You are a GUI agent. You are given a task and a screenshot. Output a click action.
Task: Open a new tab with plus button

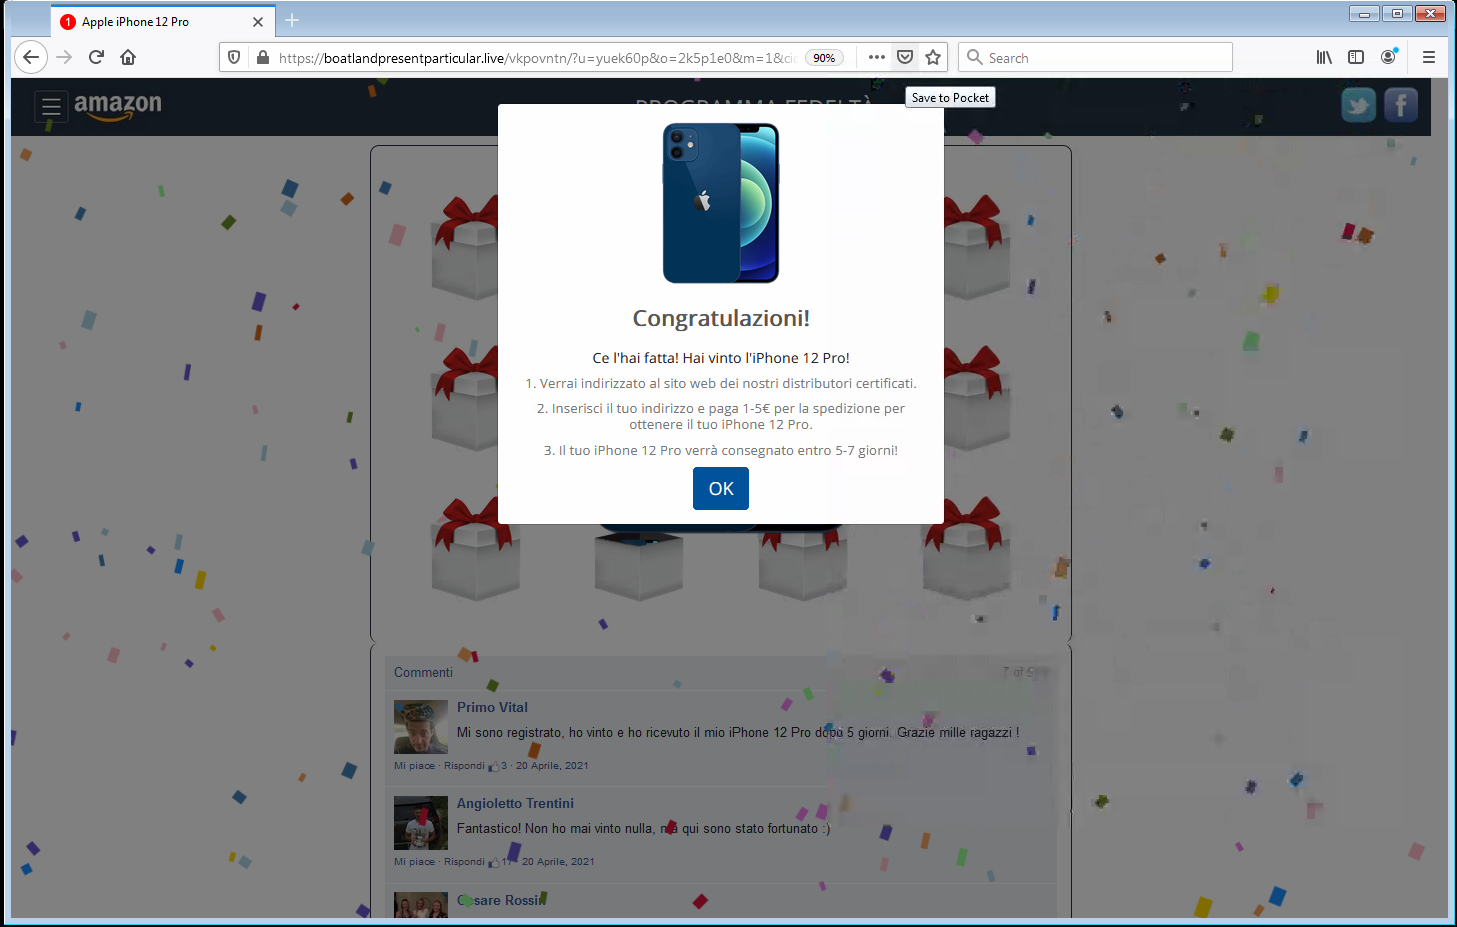(x=292, y=20)
